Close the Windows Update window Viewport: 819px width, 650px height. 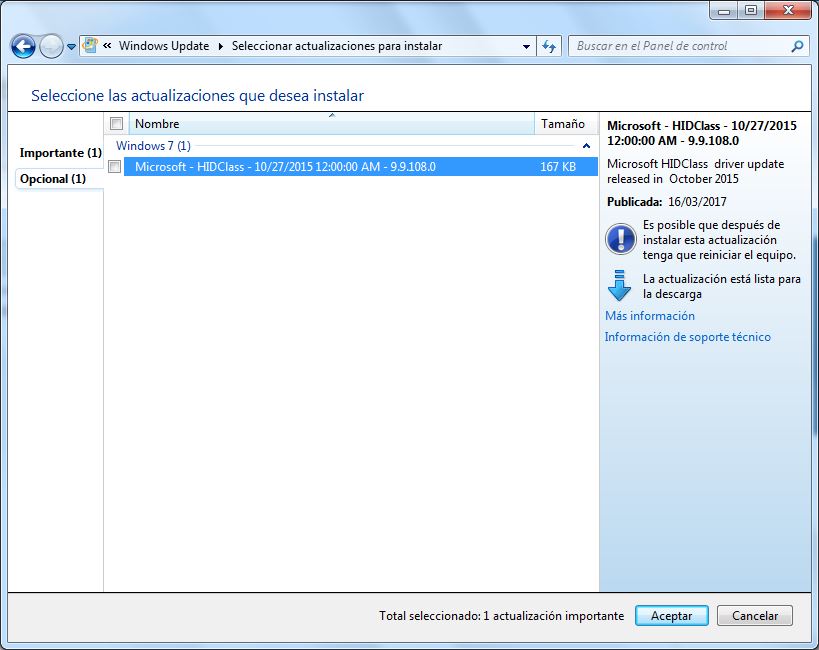click(x=788, y=10)
